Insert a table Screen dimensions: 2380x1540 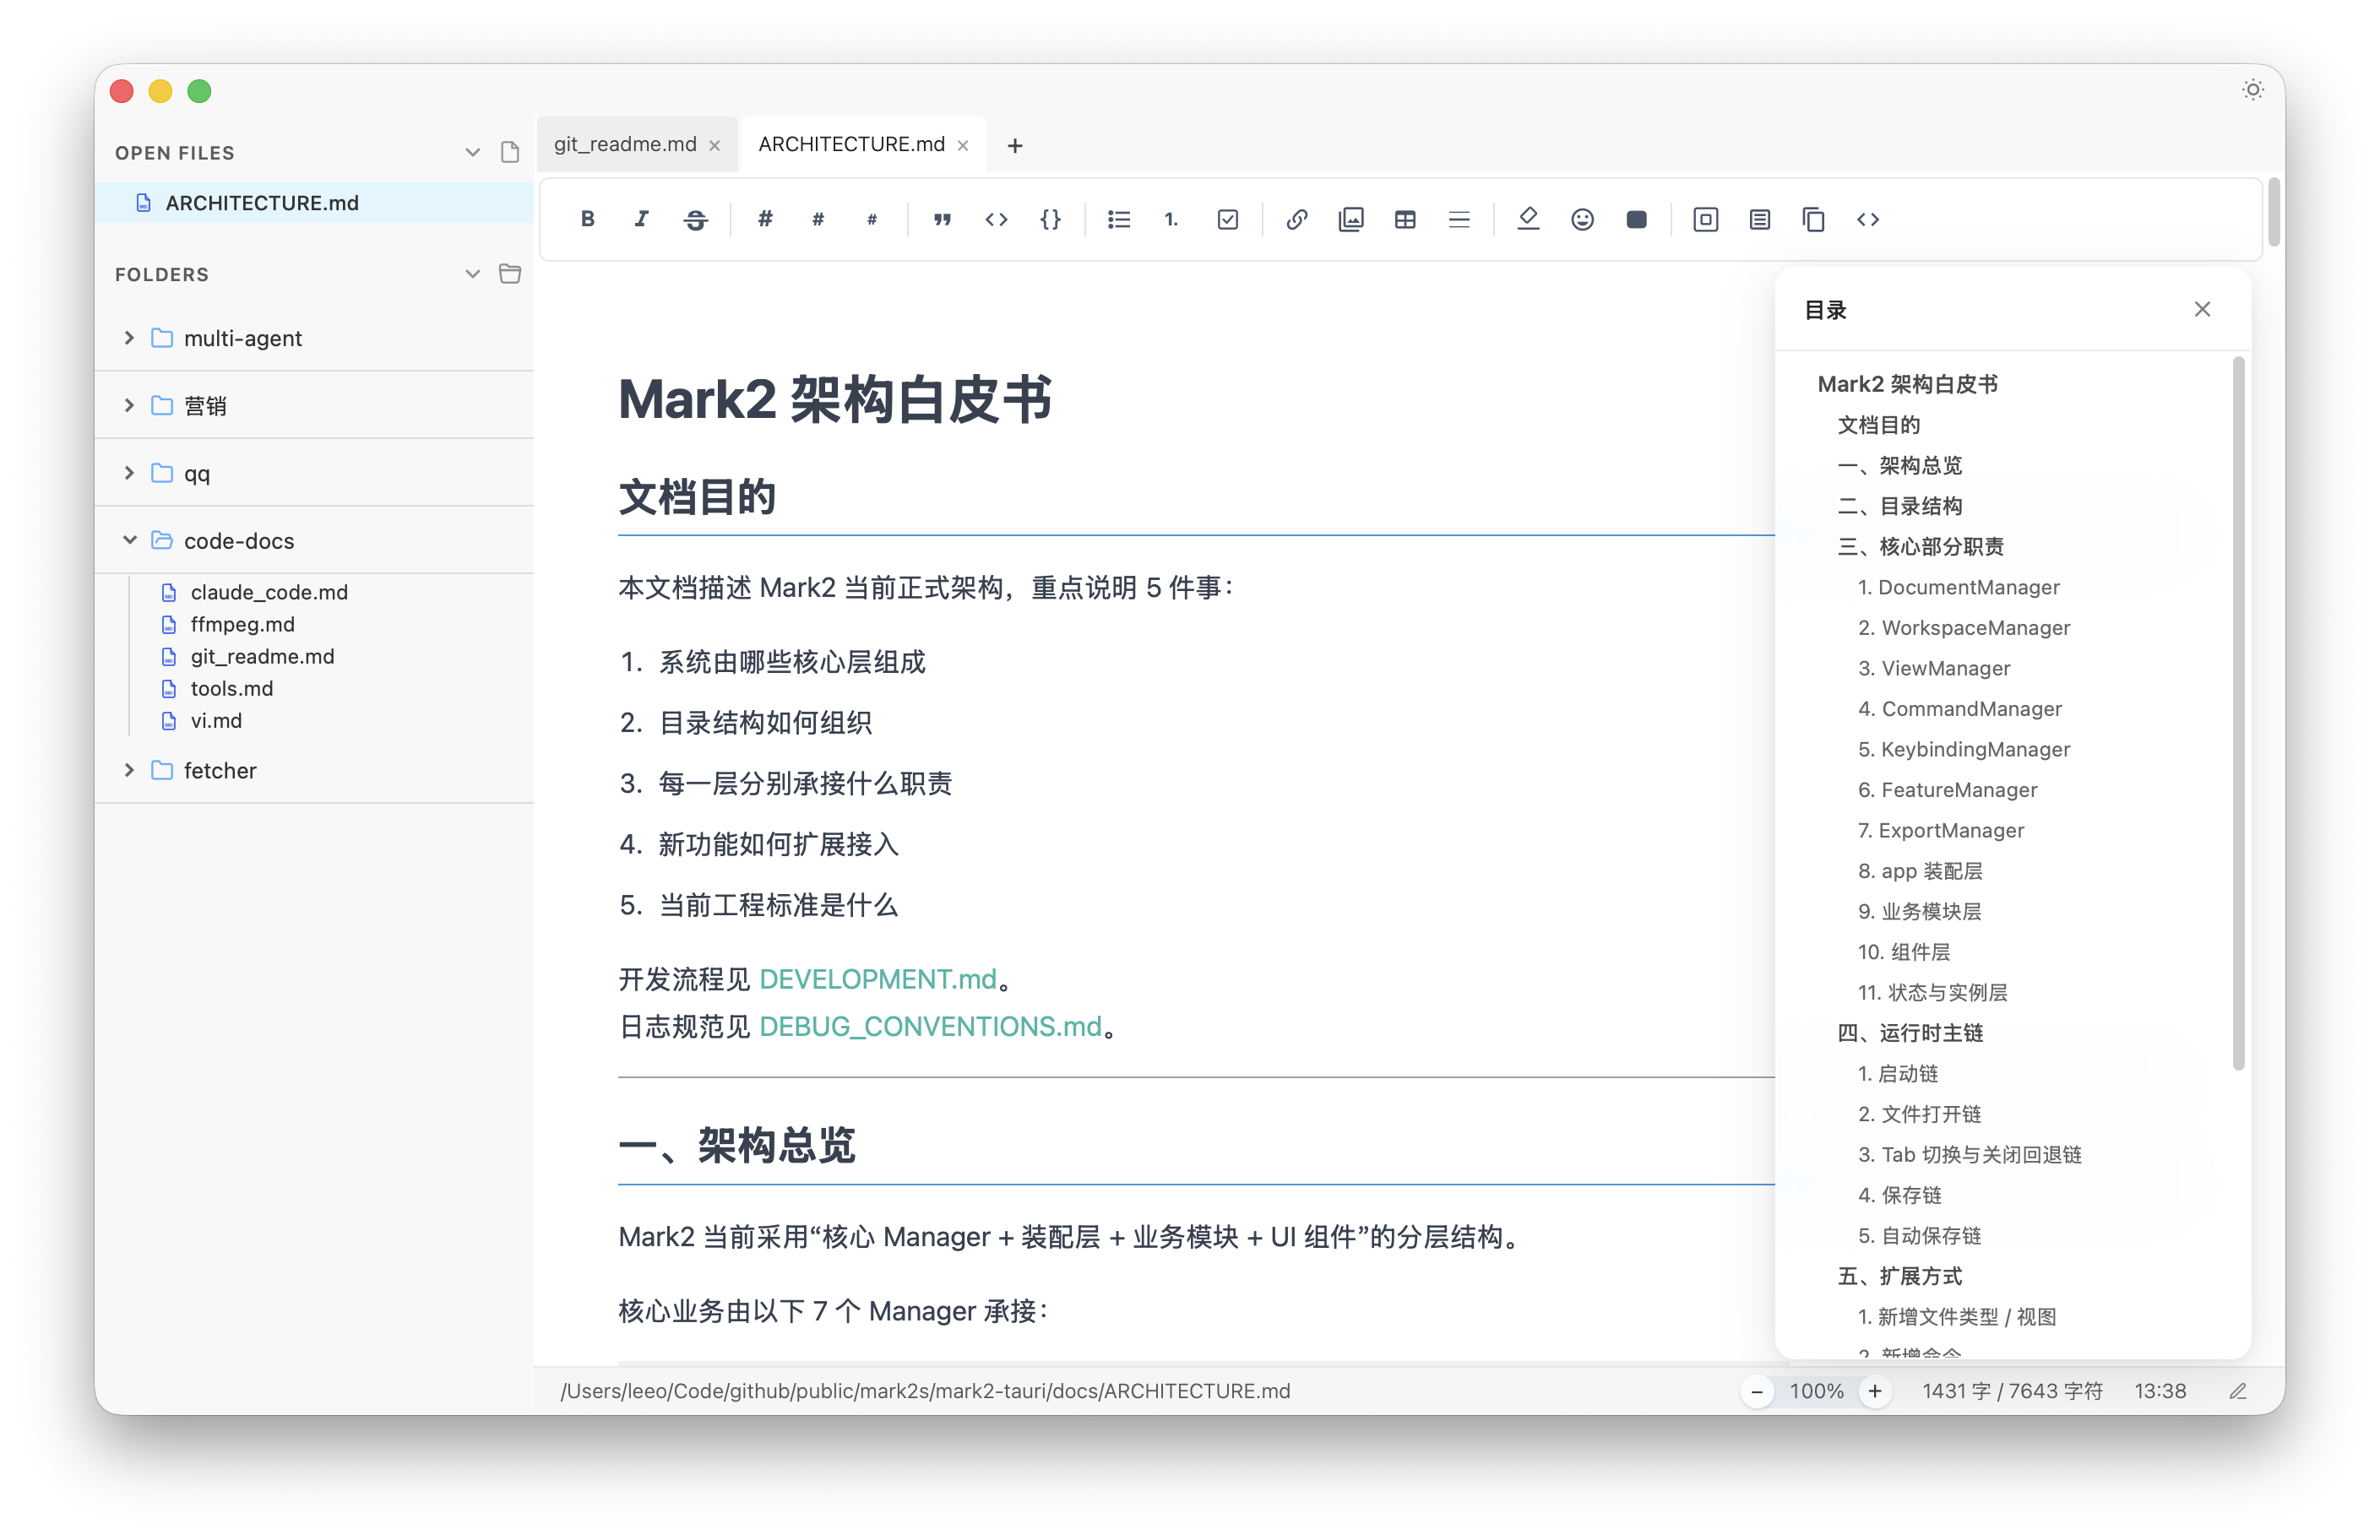click(1405, 219)
